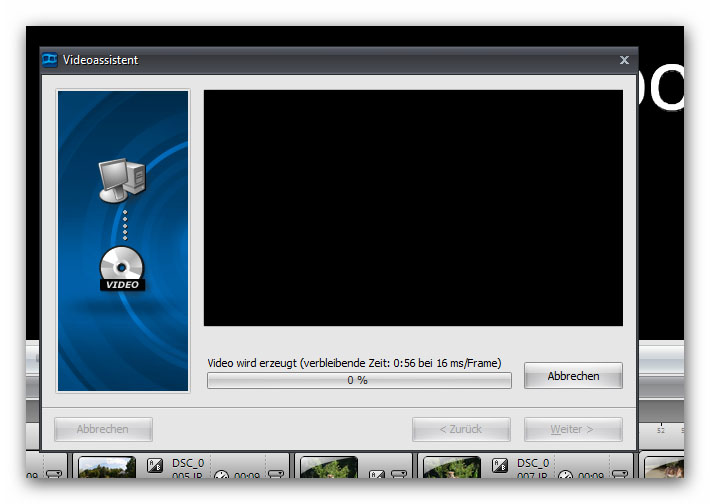Click the 00:08 duration of DSC_007

(x=590, y=477)
